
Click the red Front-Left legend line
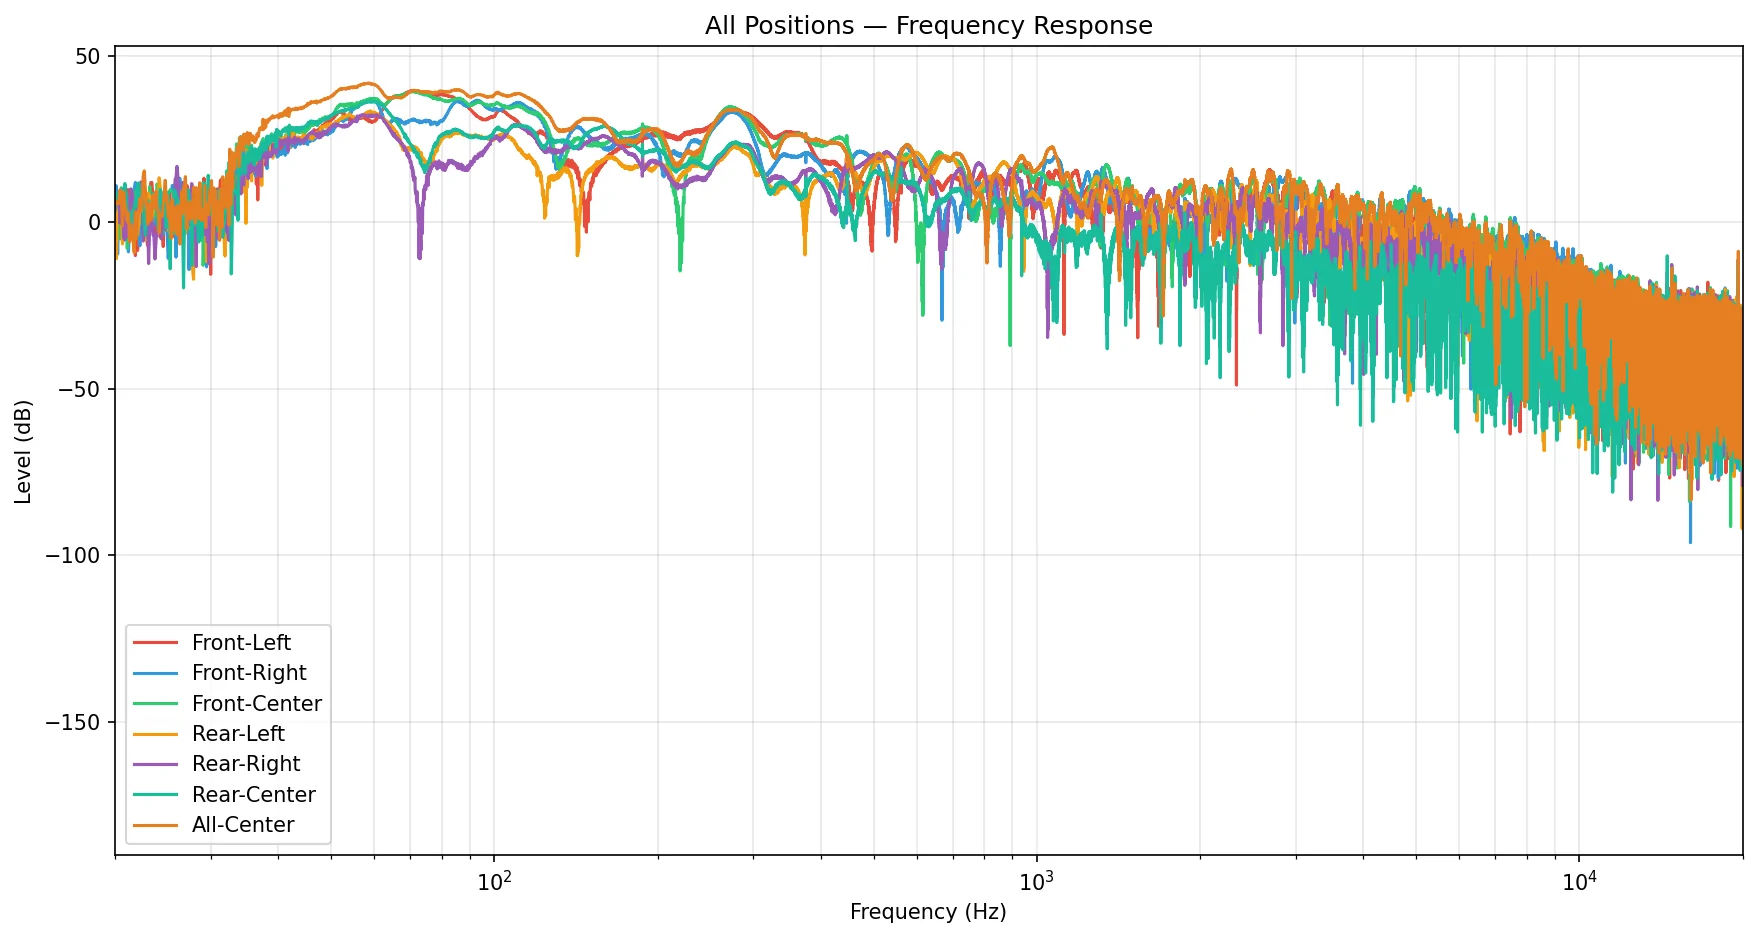click(155, 642)
